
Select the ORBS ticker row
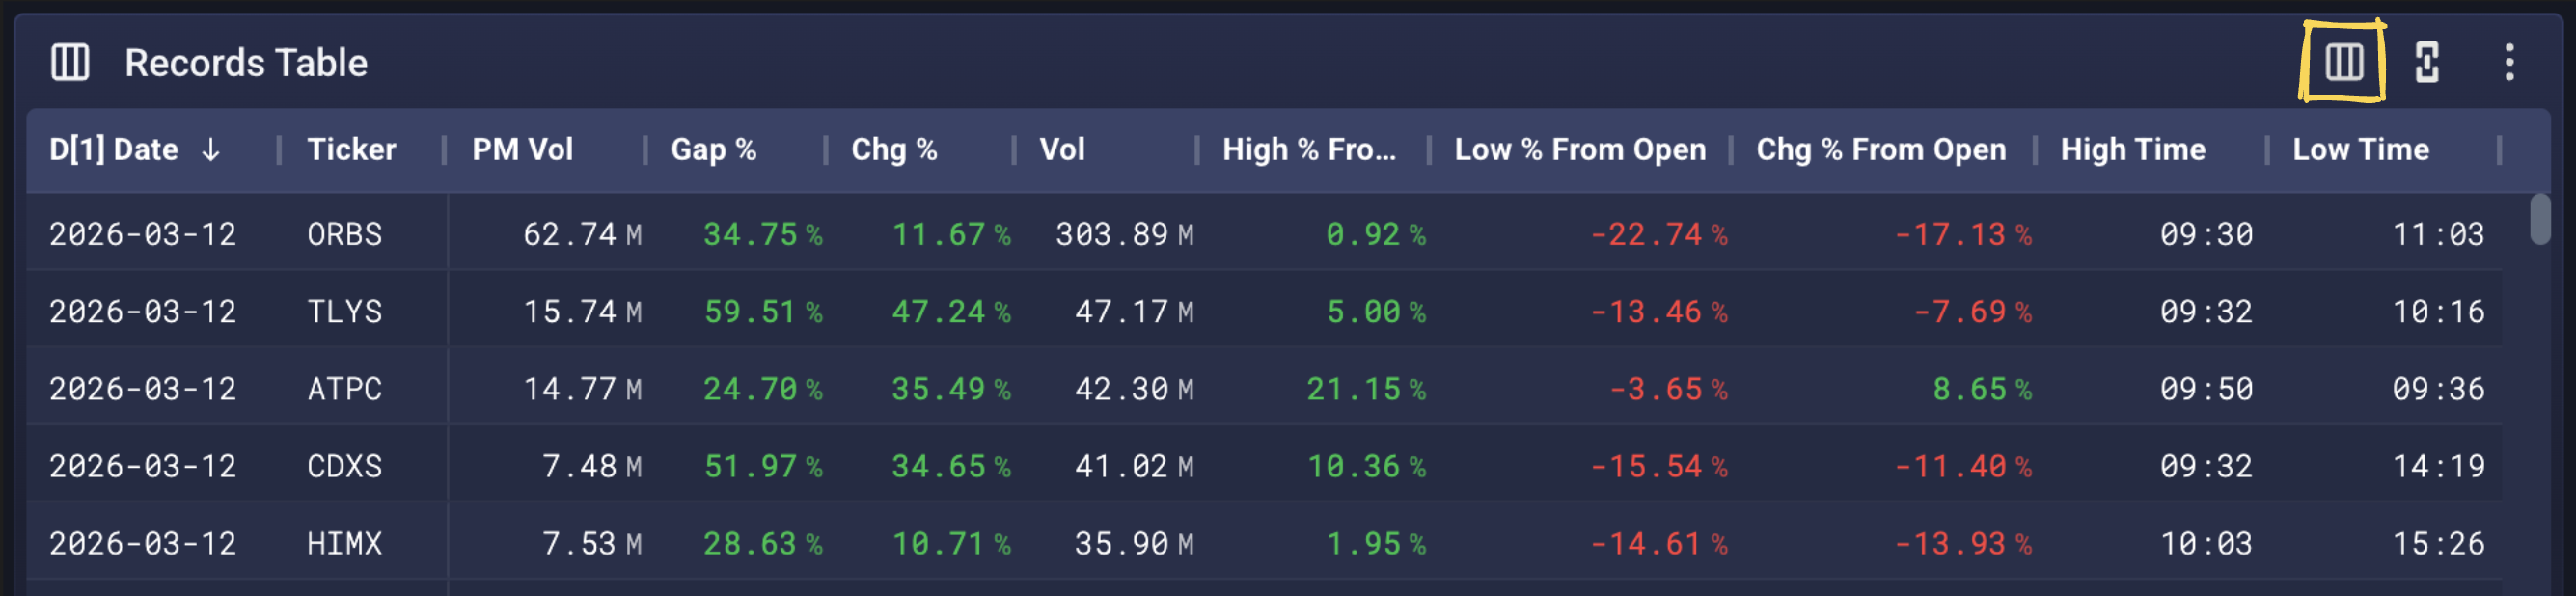click(x=344, y=234)
